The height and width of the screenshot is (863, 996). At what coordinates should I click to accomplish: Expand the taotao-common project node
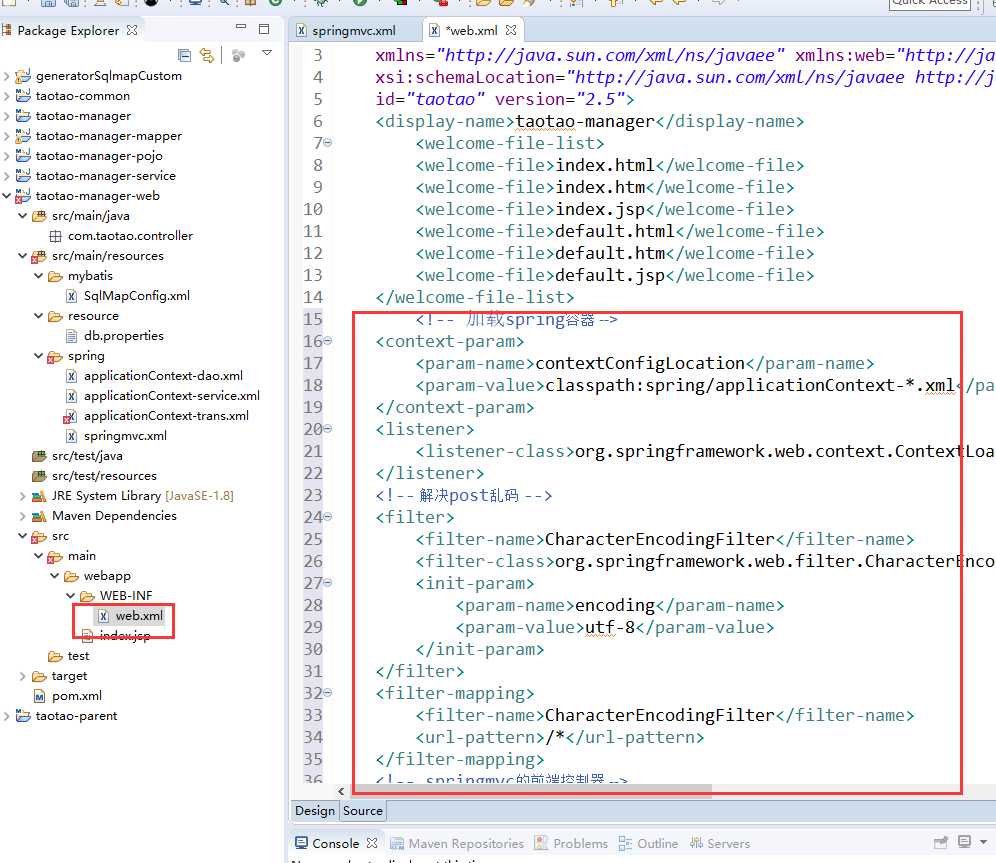pyautogui.click(x=6, y=97)
